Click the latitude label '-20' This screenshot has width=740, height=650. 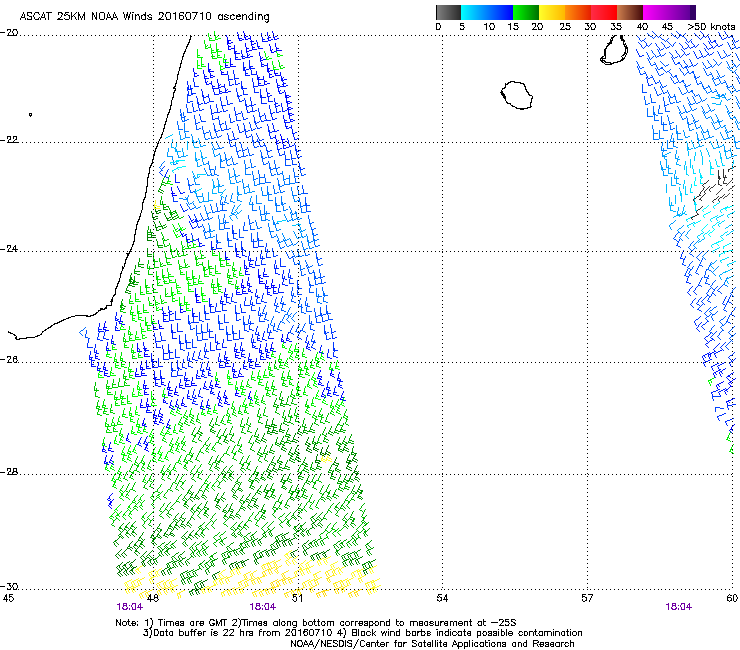click(x=9, y=33)
